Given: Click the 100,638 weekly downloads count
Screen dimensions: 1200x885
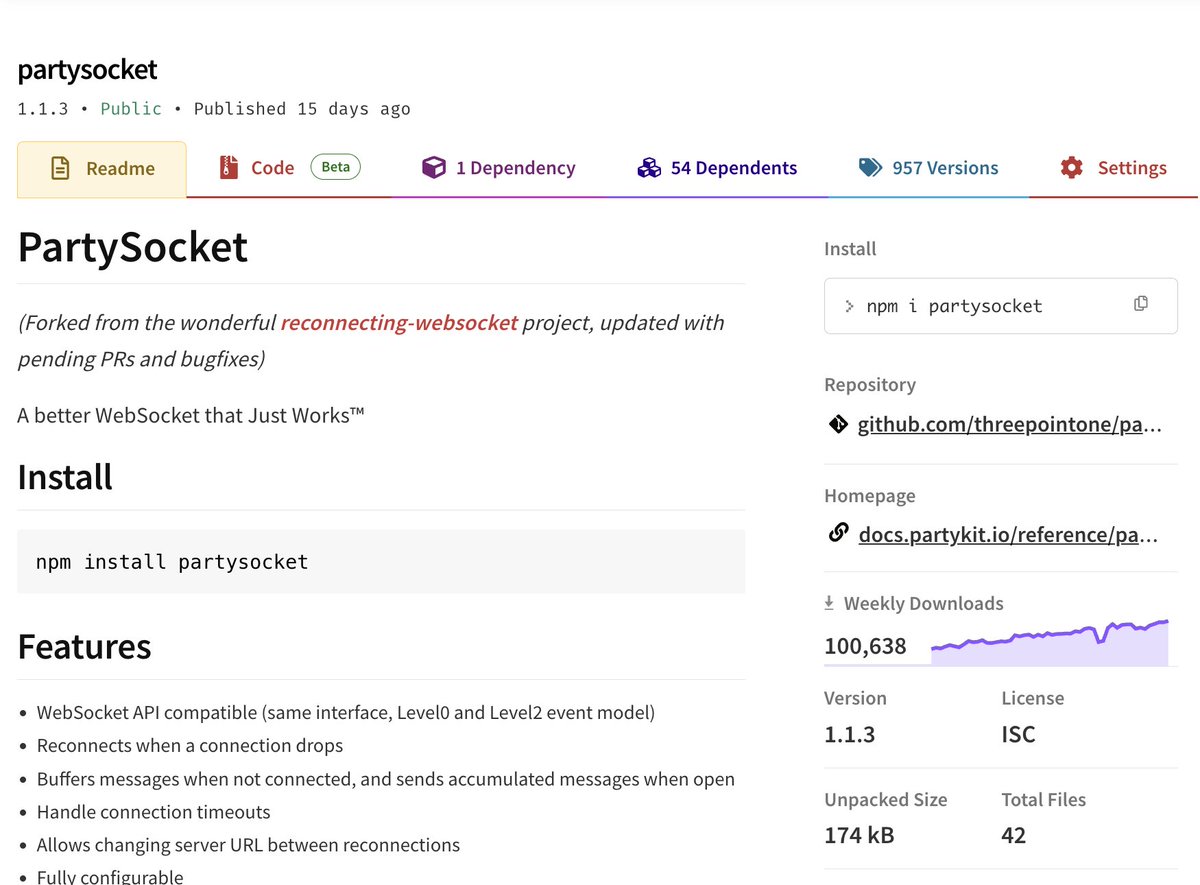Looking at the screenshot, I should click(865, 647).
